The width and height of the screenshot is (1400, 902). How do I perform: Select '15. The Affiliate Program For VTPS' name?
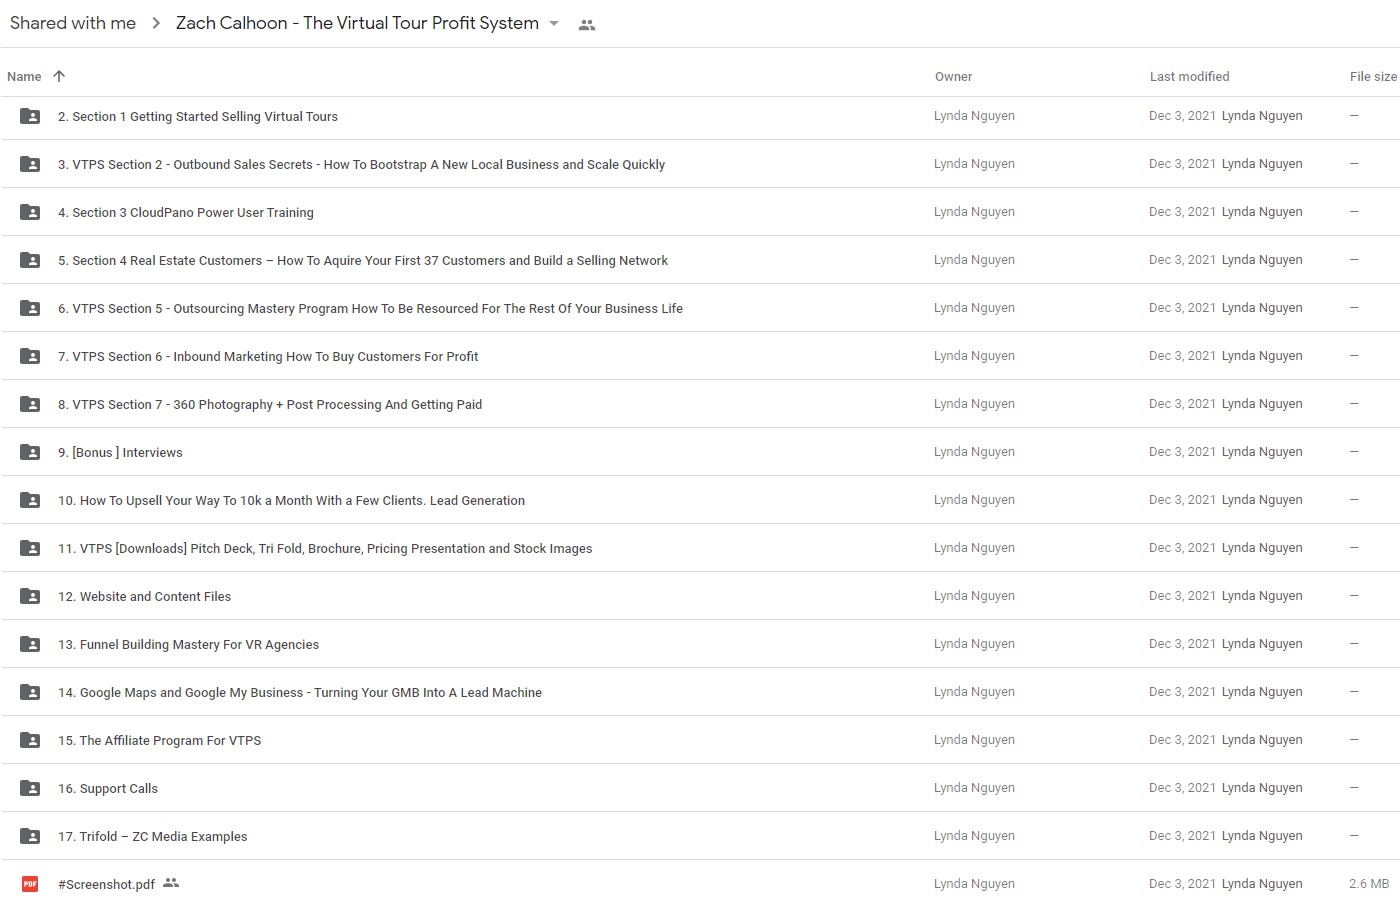[x=159, y=740]
